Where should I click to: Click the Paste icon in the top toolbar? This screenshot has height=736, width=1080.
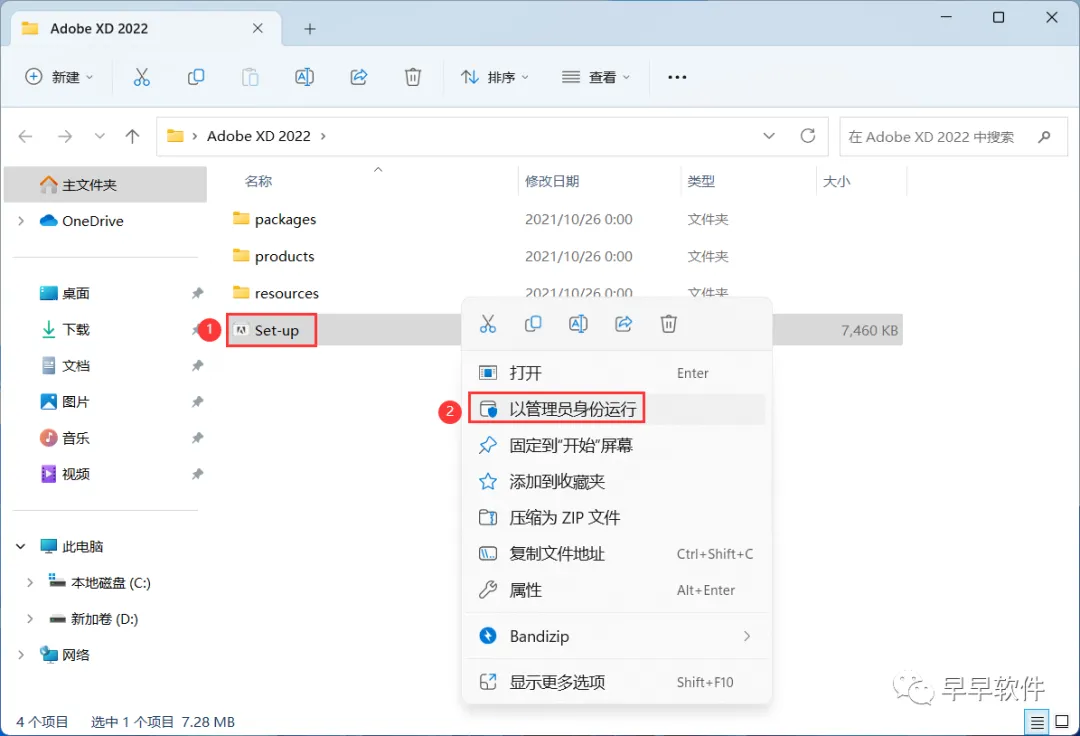click(x=250, y=77)
